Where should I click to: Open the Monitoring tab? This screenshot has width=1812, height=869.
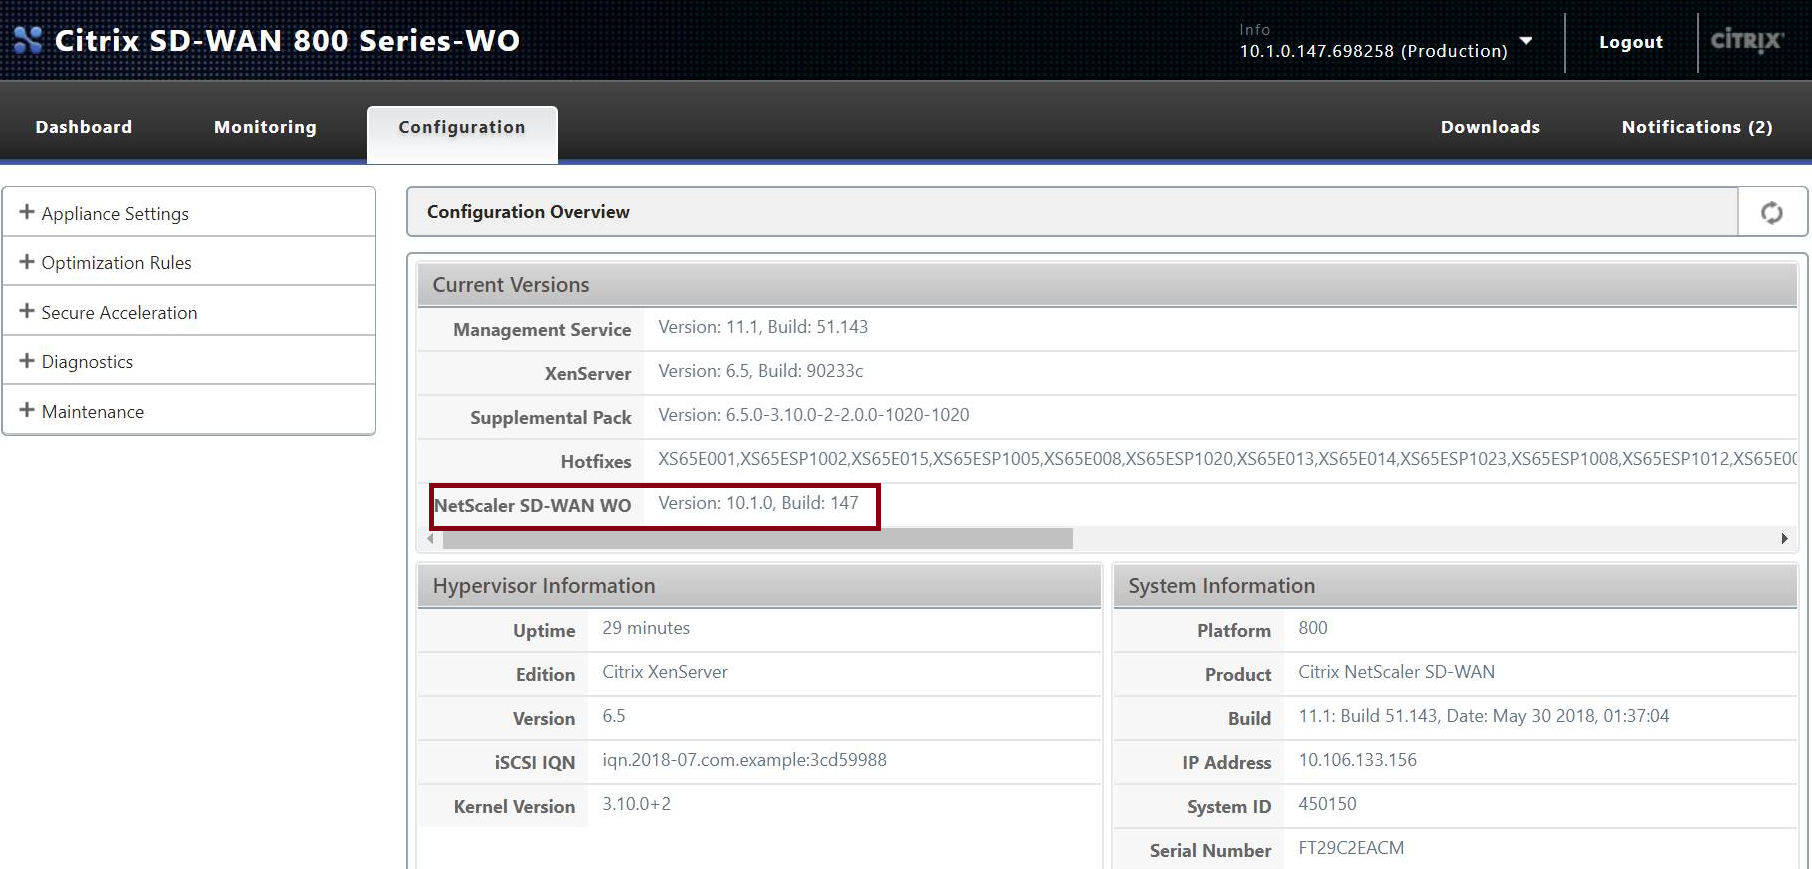coord(265,127)
